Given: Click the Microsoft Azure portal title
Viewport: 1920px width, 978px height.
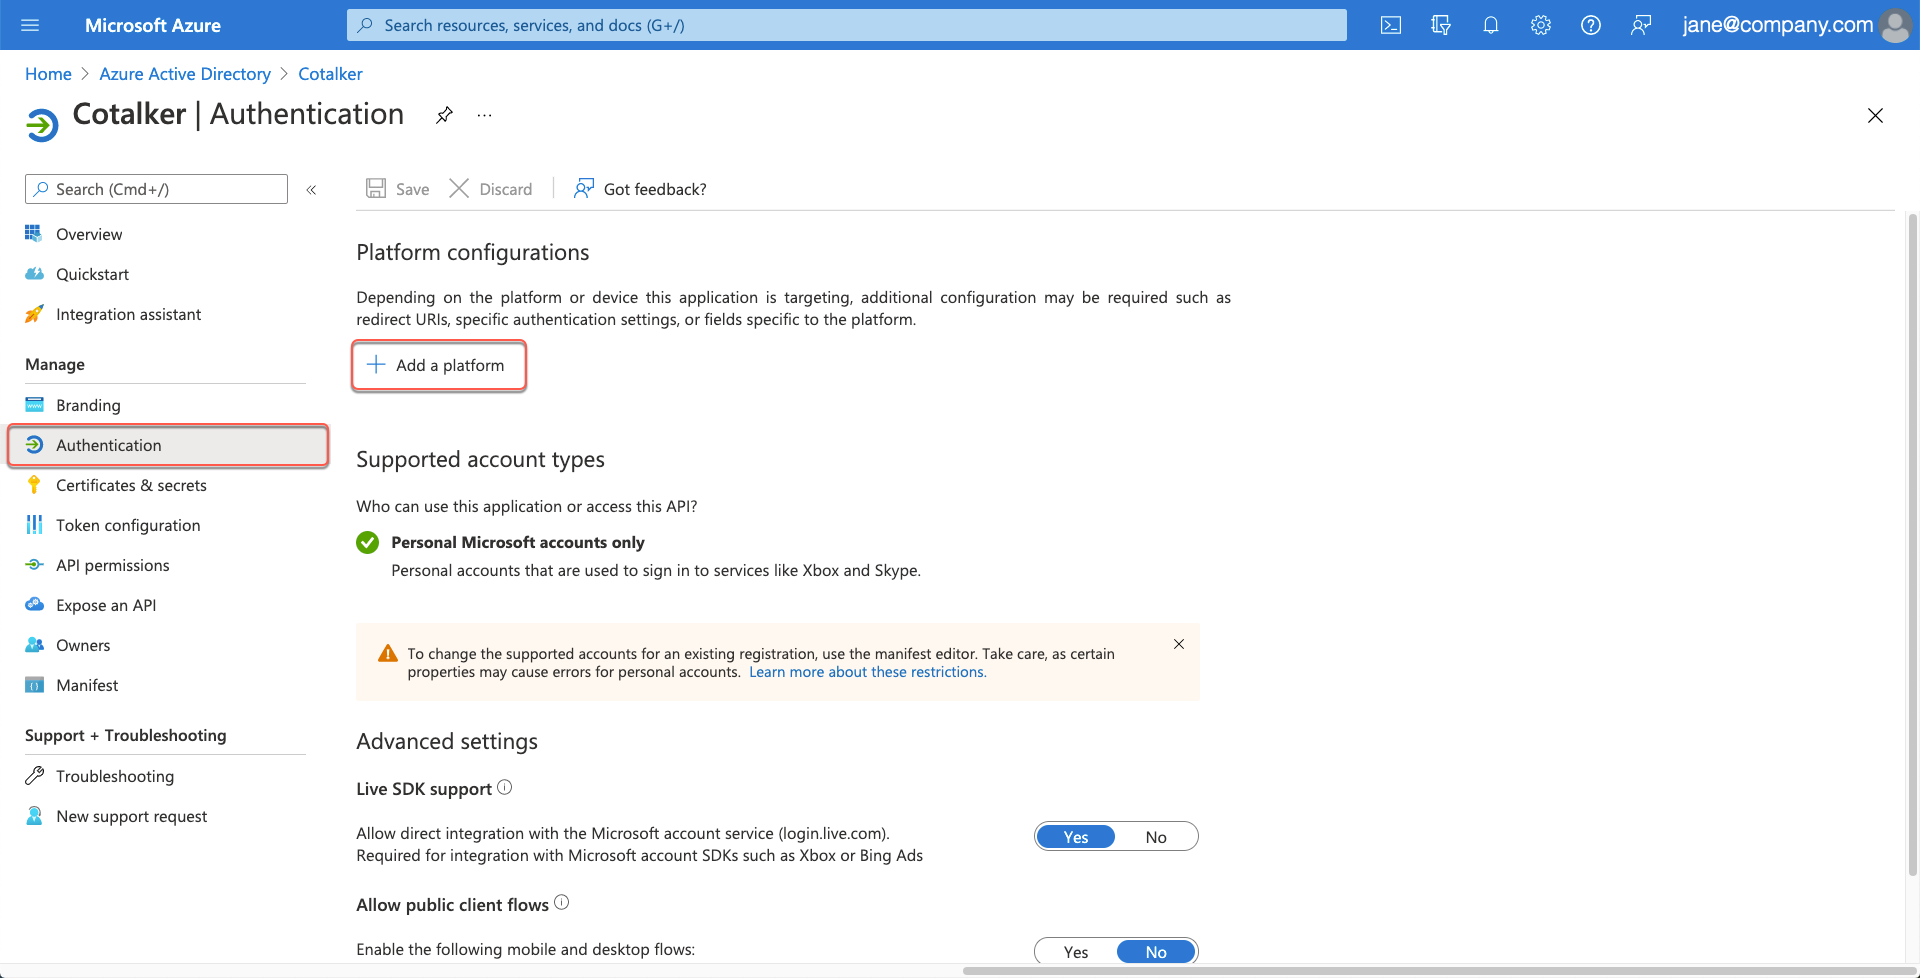Looking at the screenshot, I should click(x=153, y=25).
